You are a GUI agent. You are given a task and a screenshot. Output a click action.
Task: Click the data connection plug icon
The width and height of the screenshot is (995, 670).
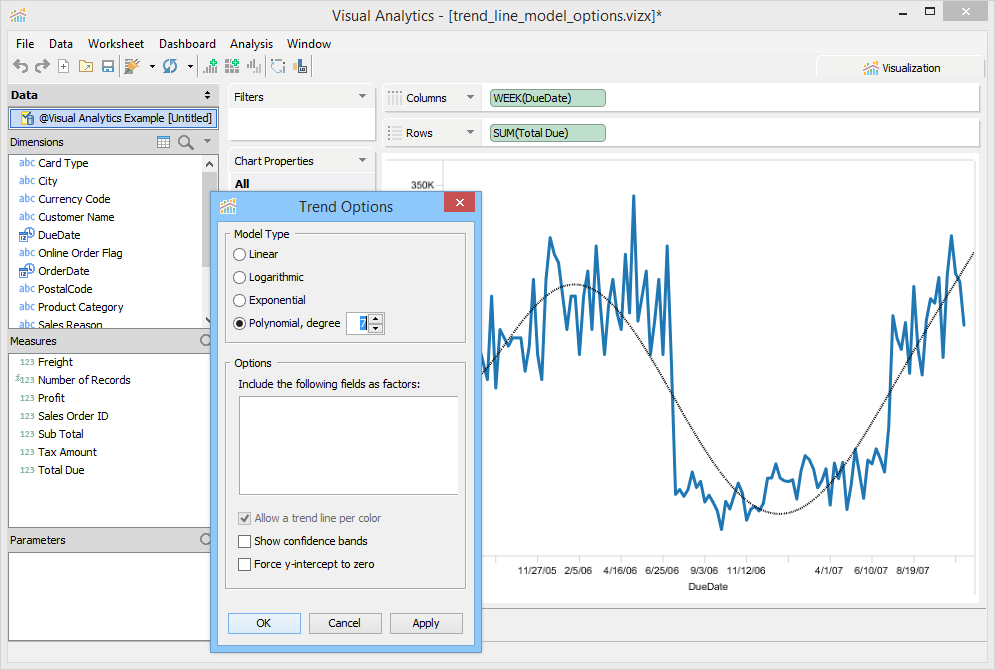132,66
